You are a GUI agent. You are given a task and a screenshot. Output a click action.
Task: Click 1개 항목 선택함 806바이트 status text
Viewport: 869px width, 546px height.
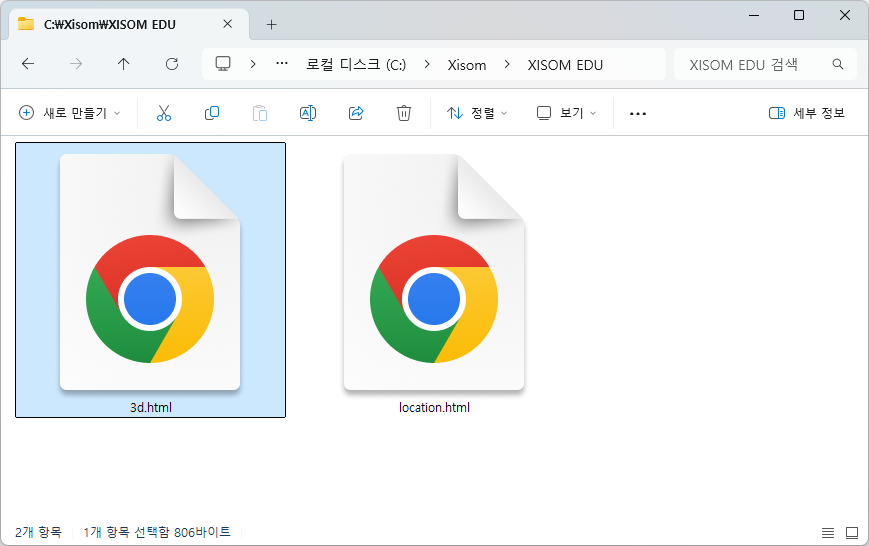coord(157,532)
